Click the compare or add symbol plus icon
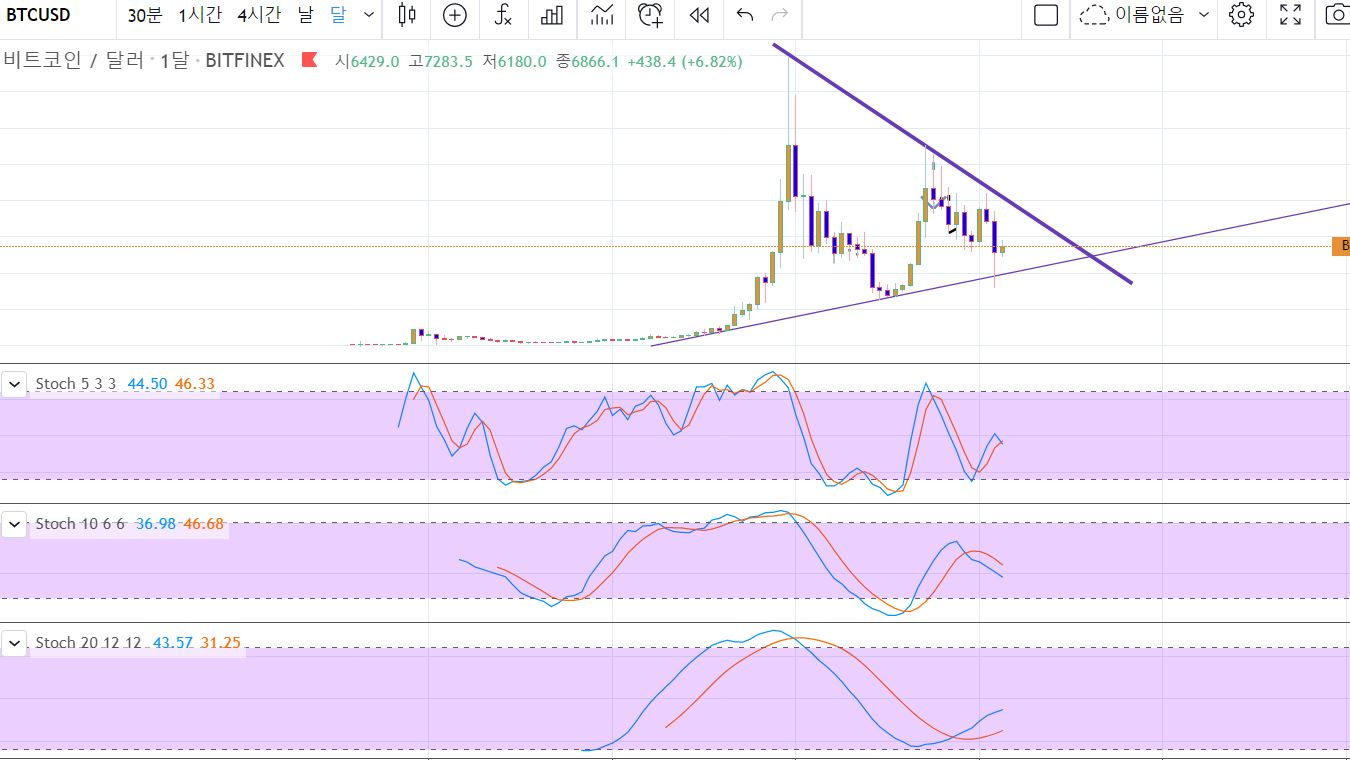The image size is (1350, 760). (x=455, y=15)
